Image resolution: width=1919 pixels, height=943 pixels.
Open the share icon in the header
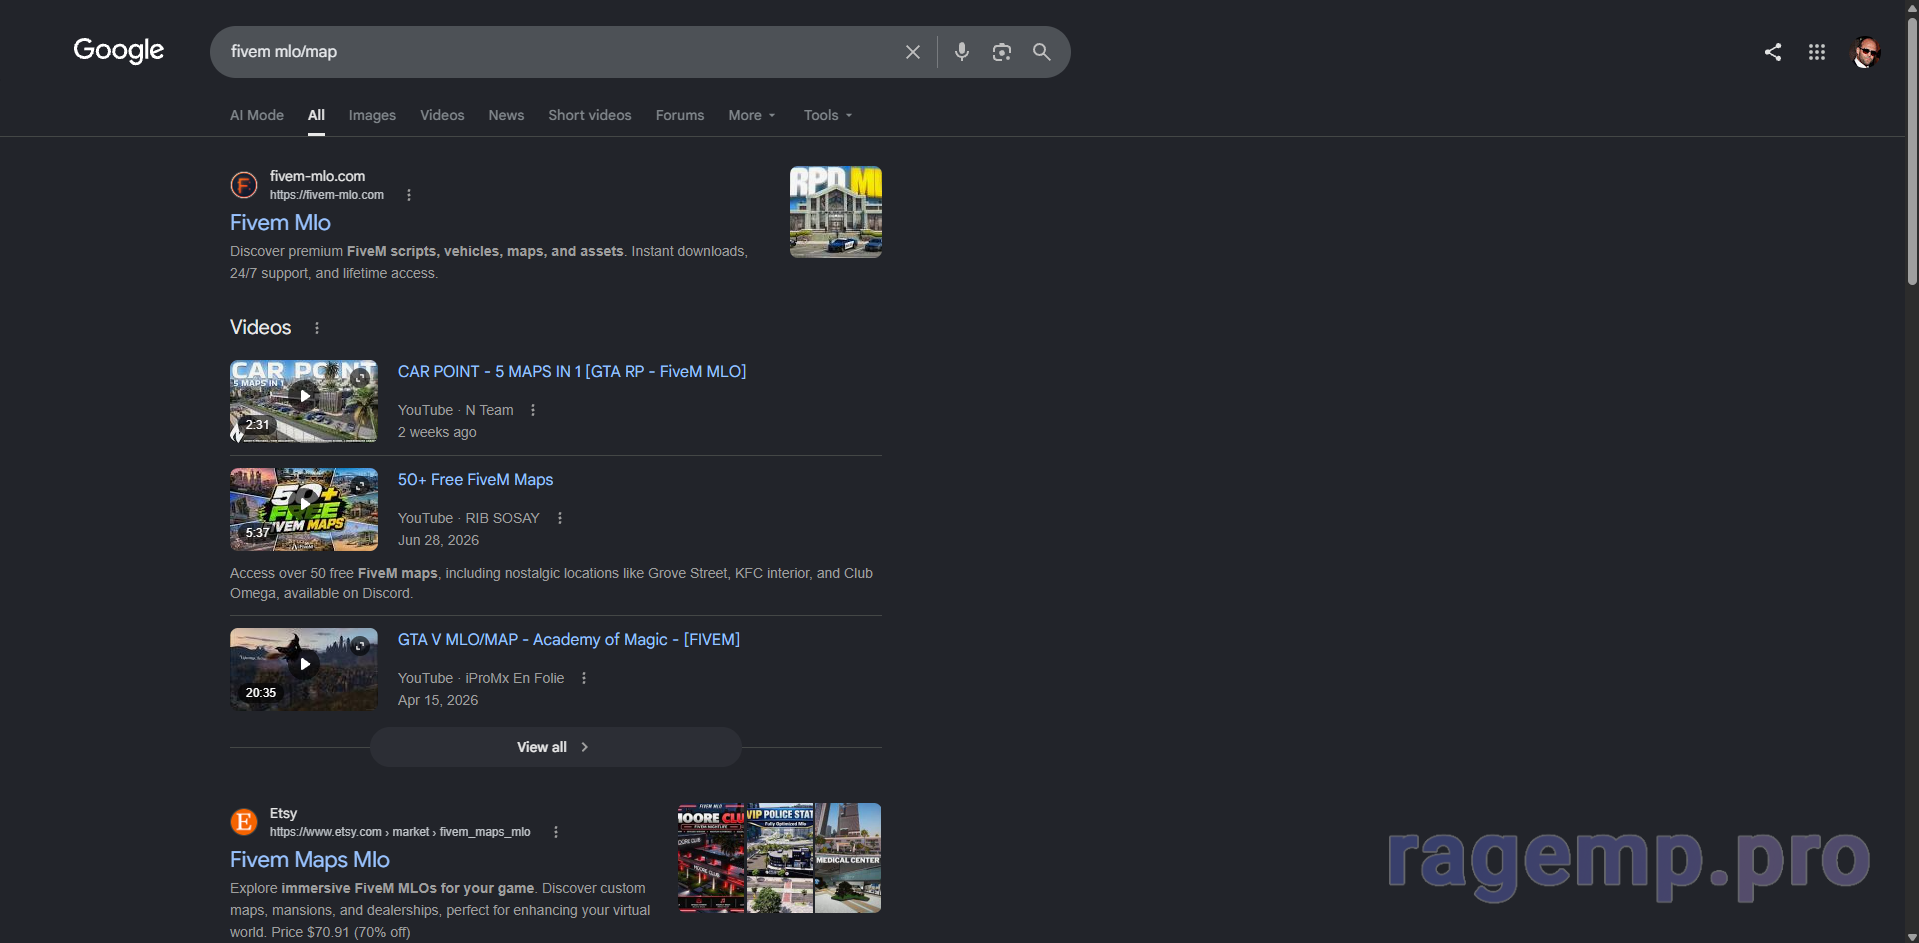tap(1773, 52)
